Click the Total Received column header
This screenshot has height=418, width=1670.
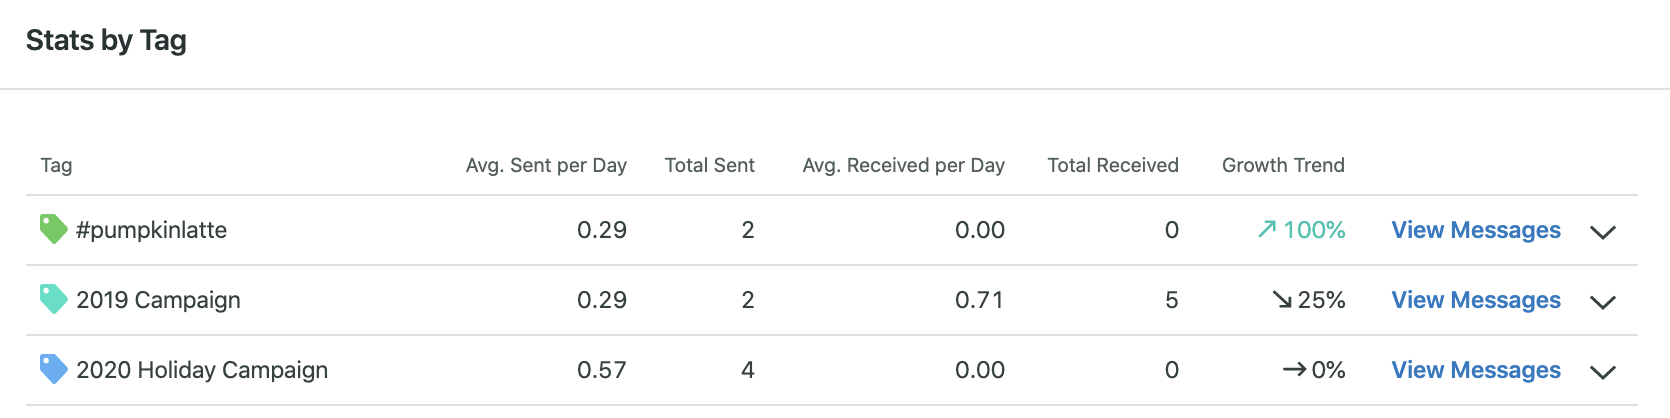click(x=1113, y=165)
